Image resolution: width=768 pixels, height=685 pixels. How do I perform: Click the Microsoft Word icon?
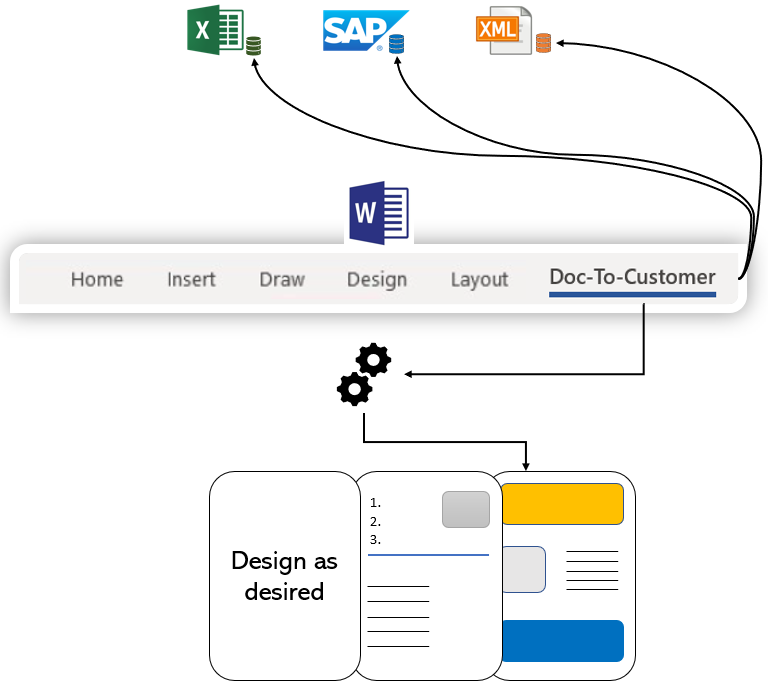[x=379, y=213]
